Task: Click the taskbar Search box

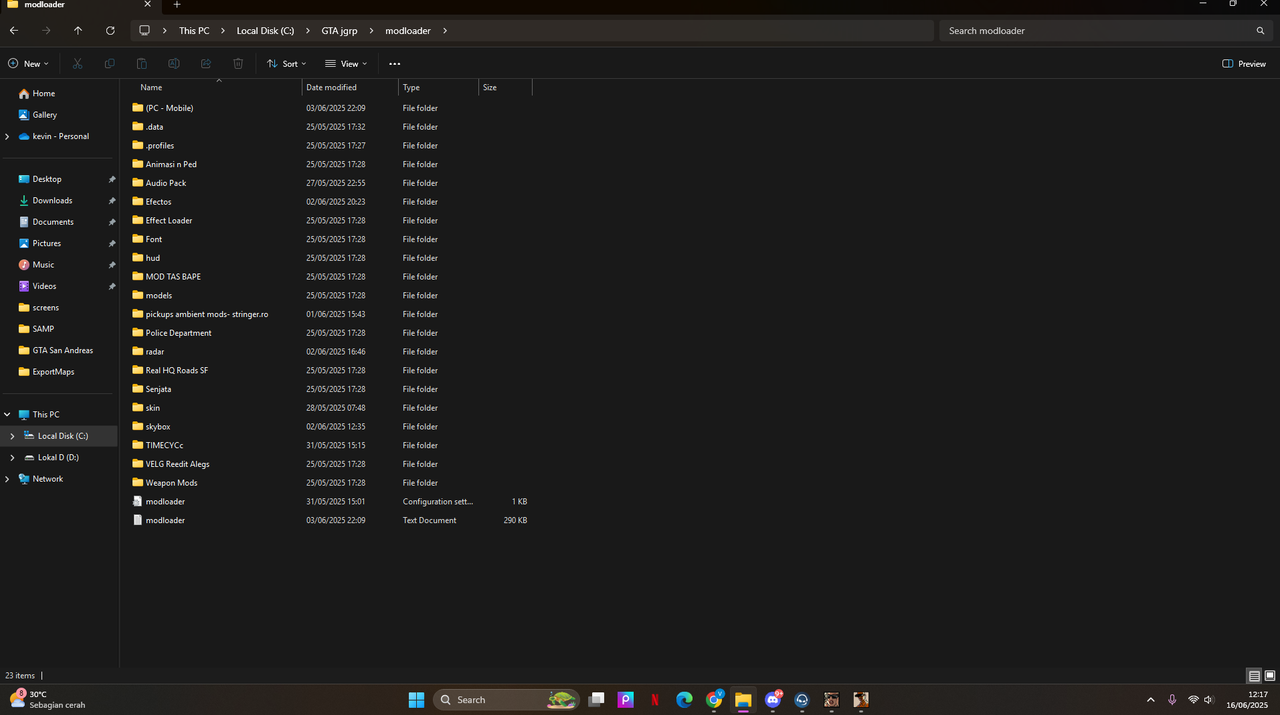Action: tap(507, 700)
